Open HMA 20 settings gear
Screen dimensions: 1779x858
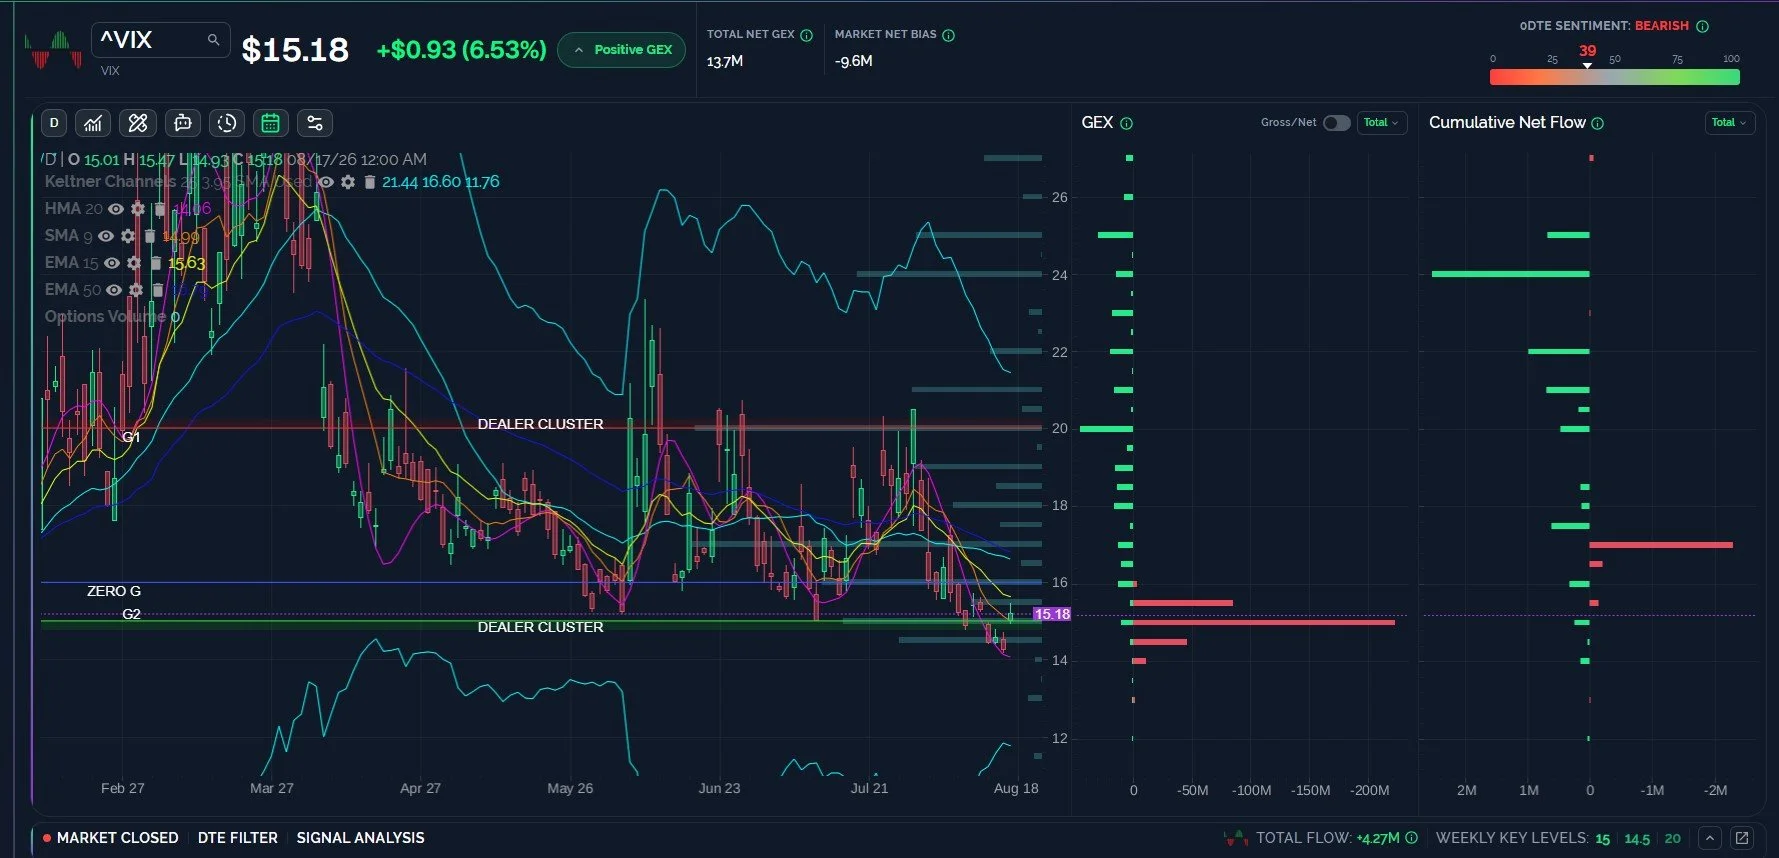(x=138, y=209)
